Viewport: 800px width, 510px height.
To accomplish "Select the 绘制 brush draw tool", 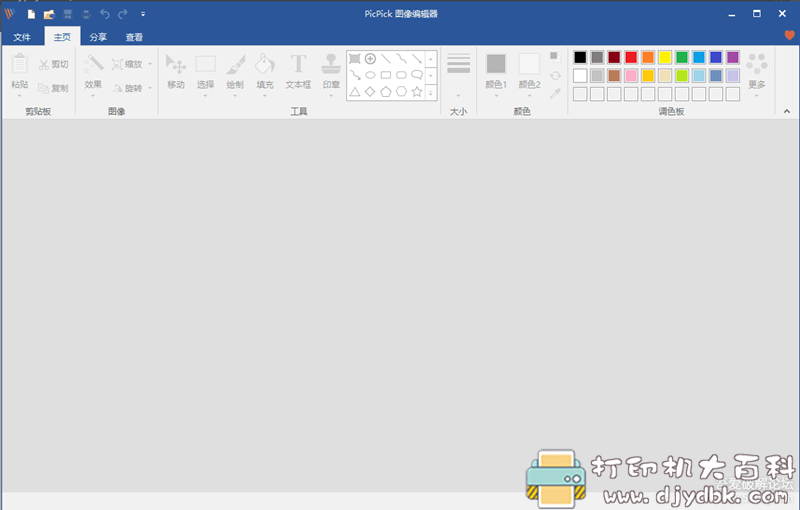I will pyautogui.click(x=235, y=71).
